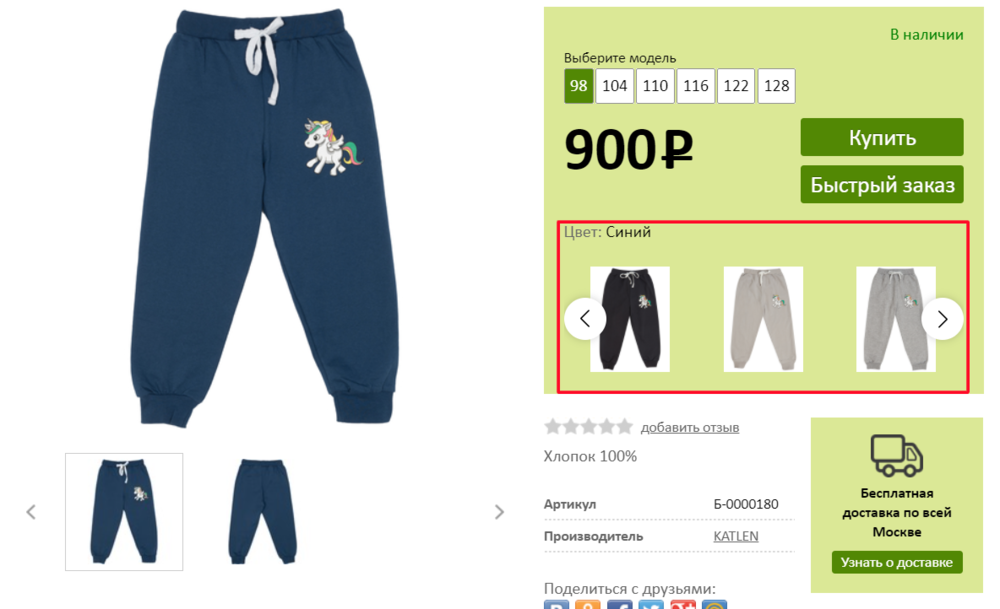Click the delivery truck icon

pos(897,455)
